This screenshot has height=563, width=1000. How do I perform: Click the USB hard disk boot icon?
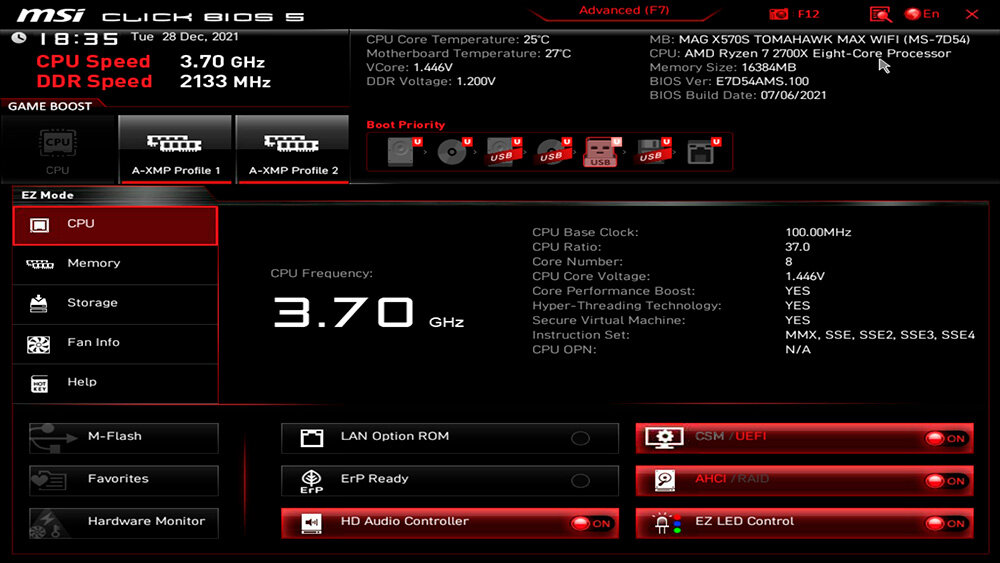coord(503,152)
